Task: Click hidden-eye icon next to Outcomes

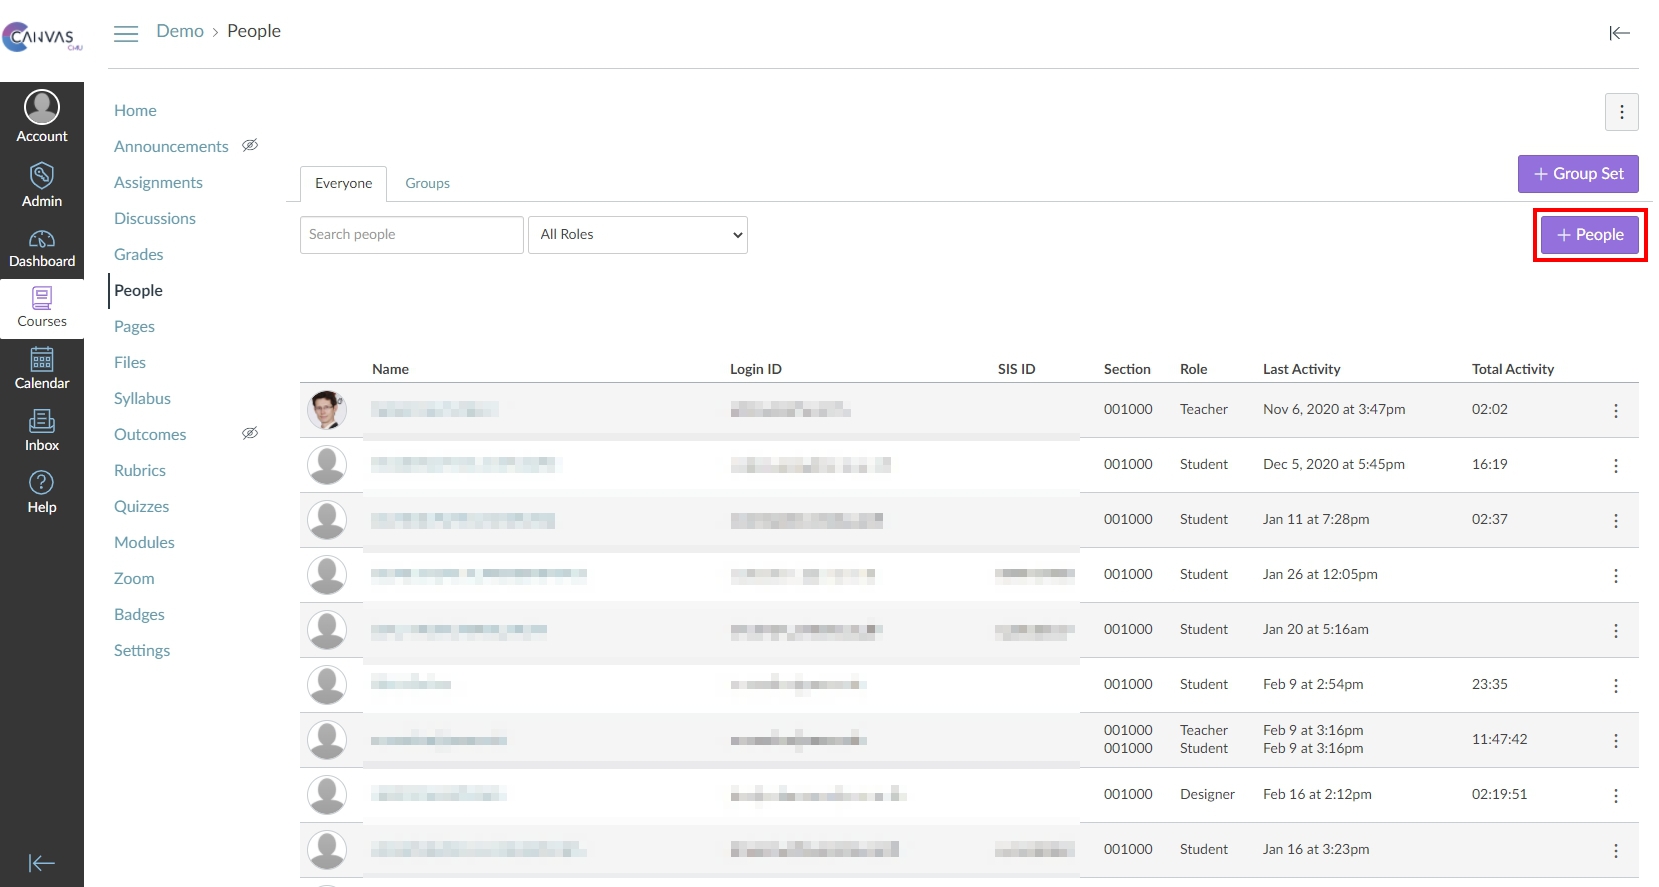Action: 250,434
